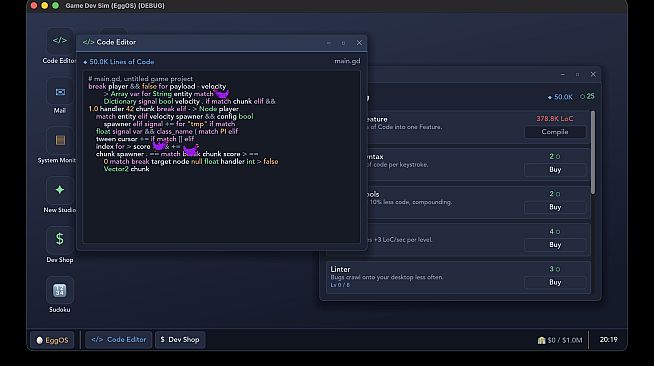This screenshot has width=654, height=366.
Task: Open the New Studio desktop icon
Action: pyautogui.click(x=60, y=190)
